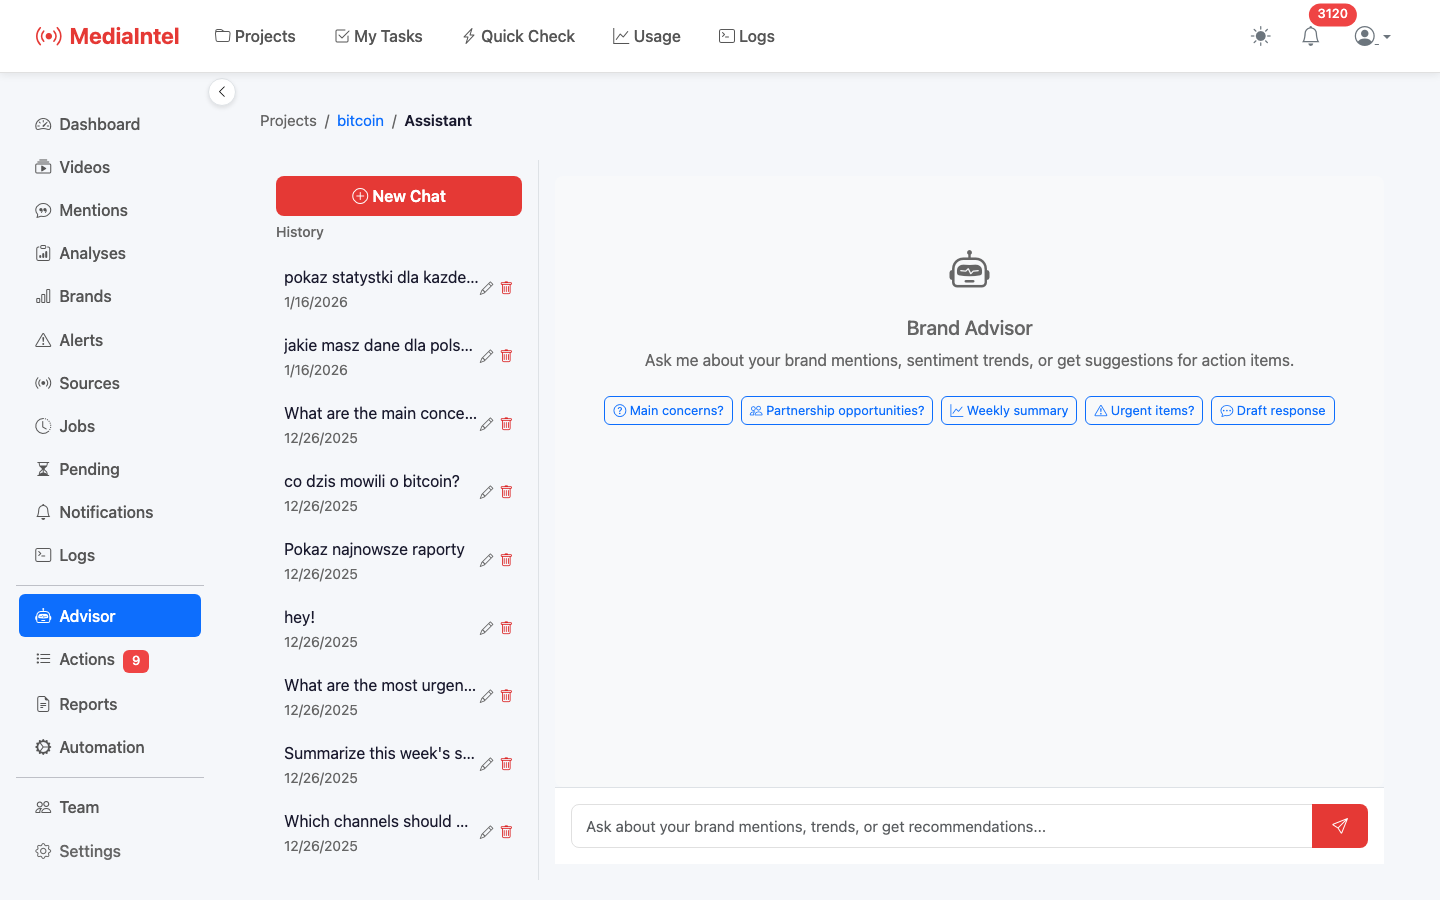The width and height of the screenshot is (1440, 900).
Task: Click the notification bell showing 3120
Action: click(x=1311, y=36)
